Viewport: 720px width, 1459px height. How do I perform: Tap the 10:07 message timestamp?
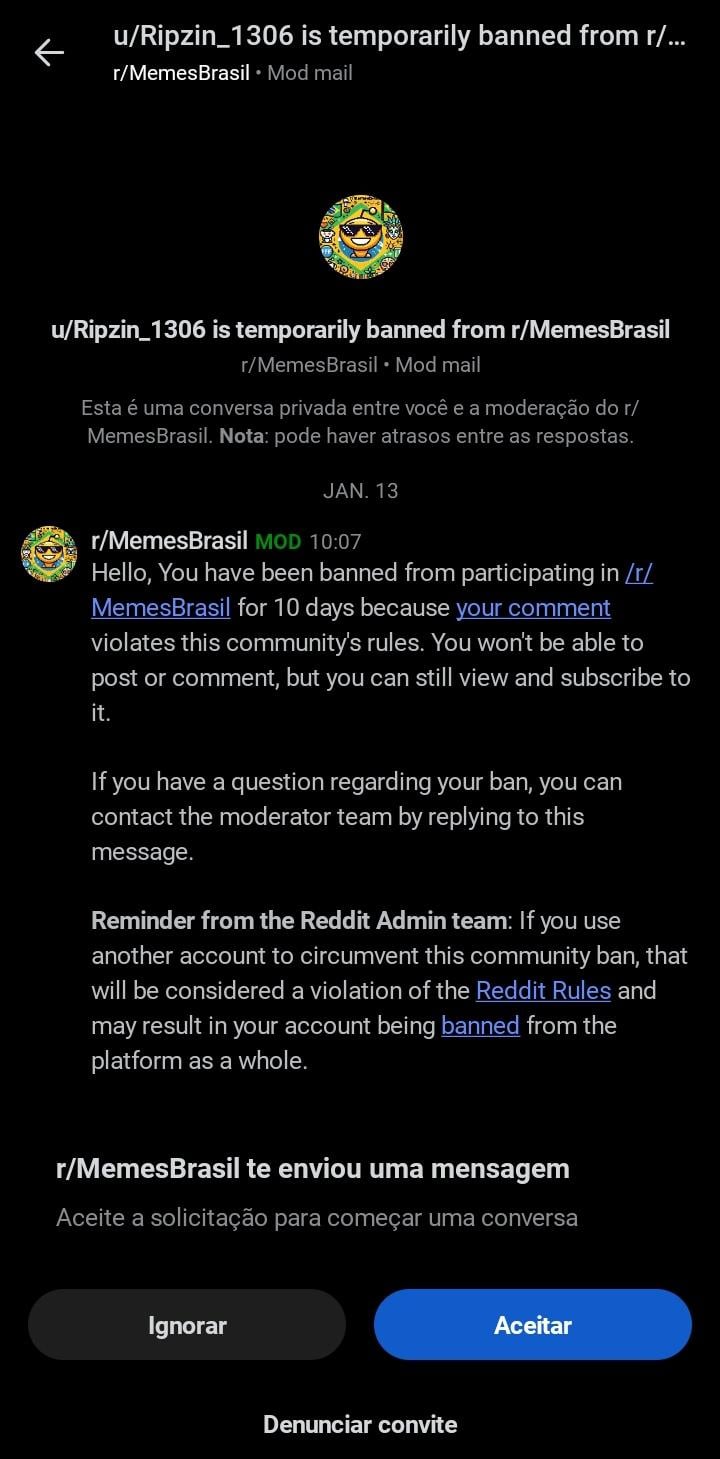point(335,542)
